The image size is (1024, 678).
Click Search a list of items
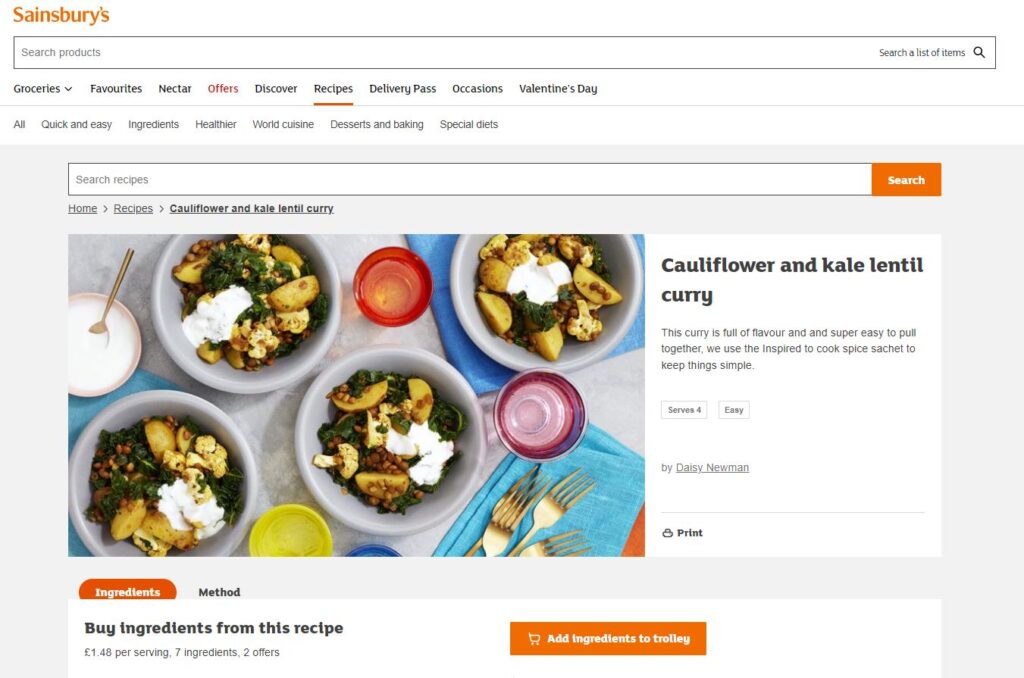click(921, 52)
